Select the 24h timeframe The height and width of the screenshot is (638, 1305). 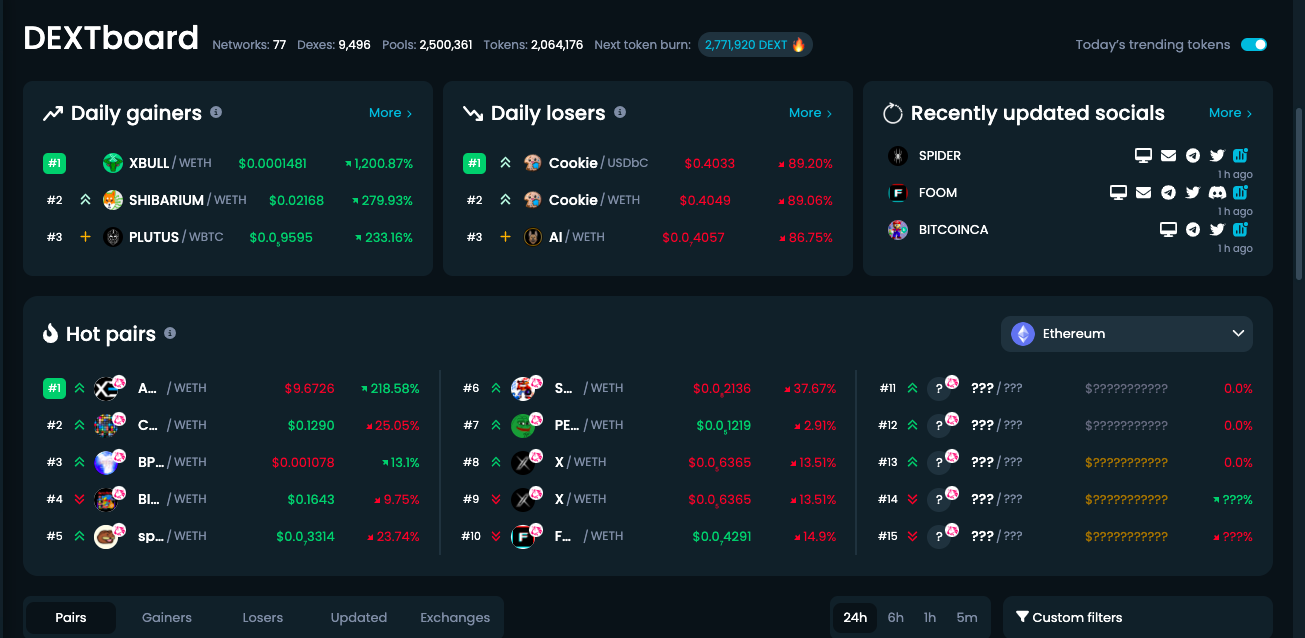click(855, 618)
